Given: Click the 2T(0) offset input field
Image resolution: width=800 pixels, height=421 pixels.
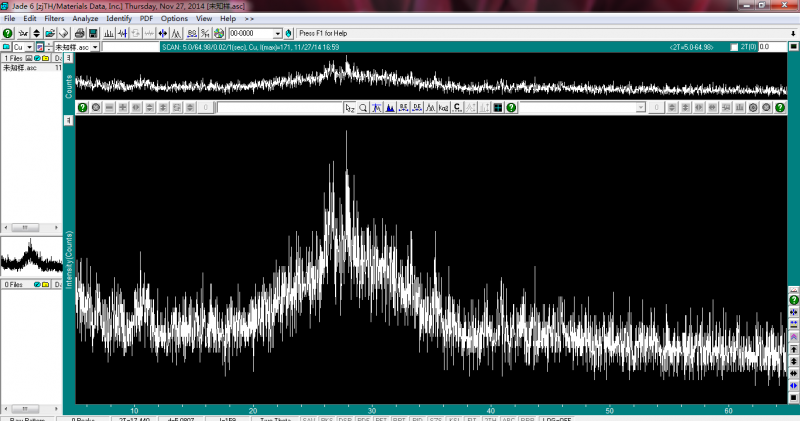Looking at the screenshot, I should 771,47.
